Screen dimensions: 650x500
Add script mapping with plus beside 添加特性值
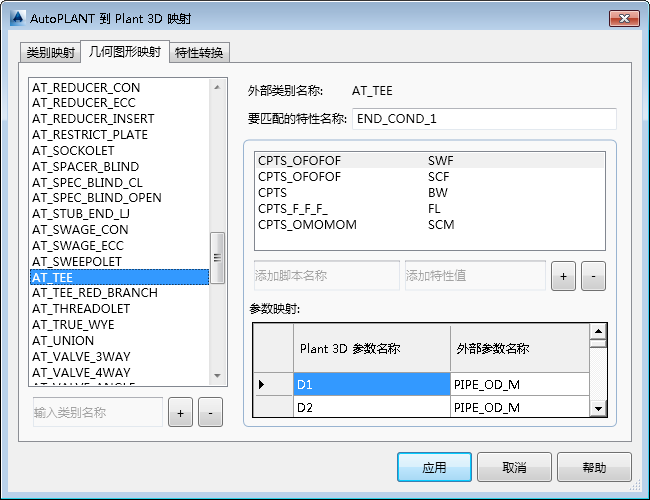tap(563, 276)
